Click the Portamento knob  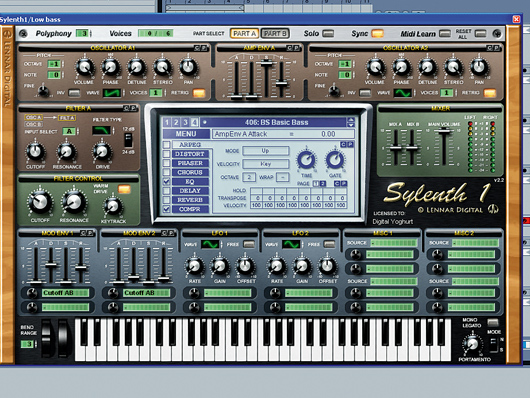point(472,344)
